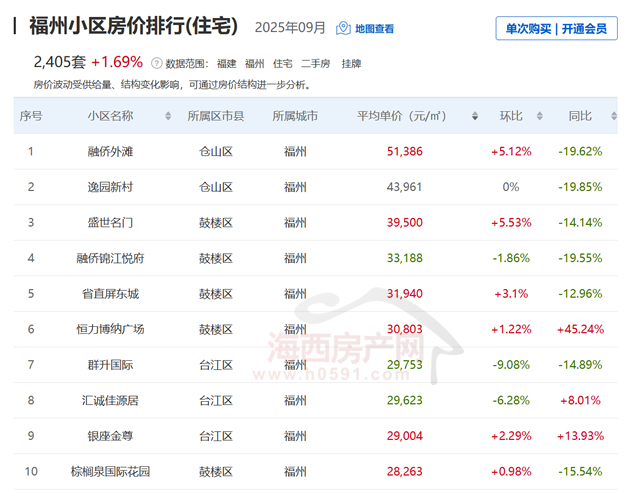Viewport: 640px width, 500px height.
Task: Open 融侨外滩 community details
Action: 110,152
